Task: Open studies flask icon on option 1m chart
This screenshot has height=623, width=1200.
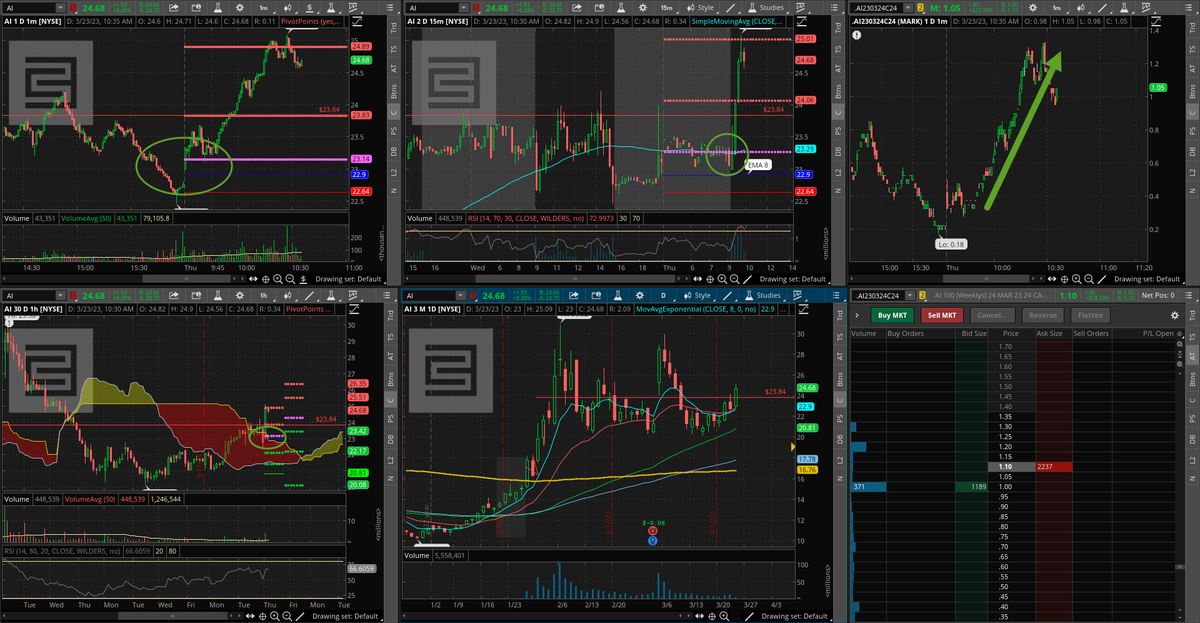Action: coord(1123,8)
